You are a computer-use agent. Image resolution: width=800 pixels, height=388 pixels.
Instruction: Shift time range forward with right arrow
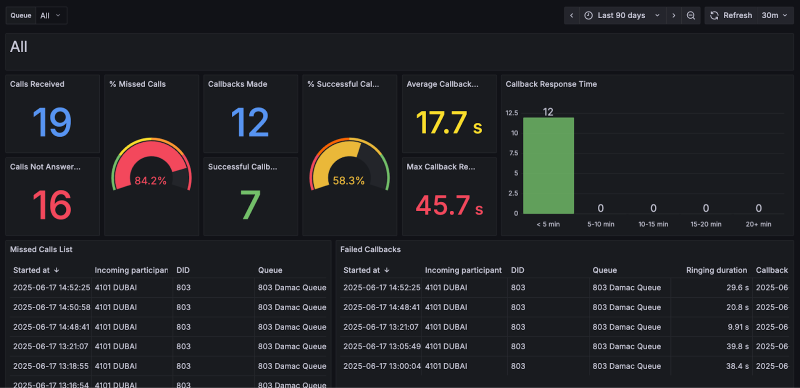(673, 15)
